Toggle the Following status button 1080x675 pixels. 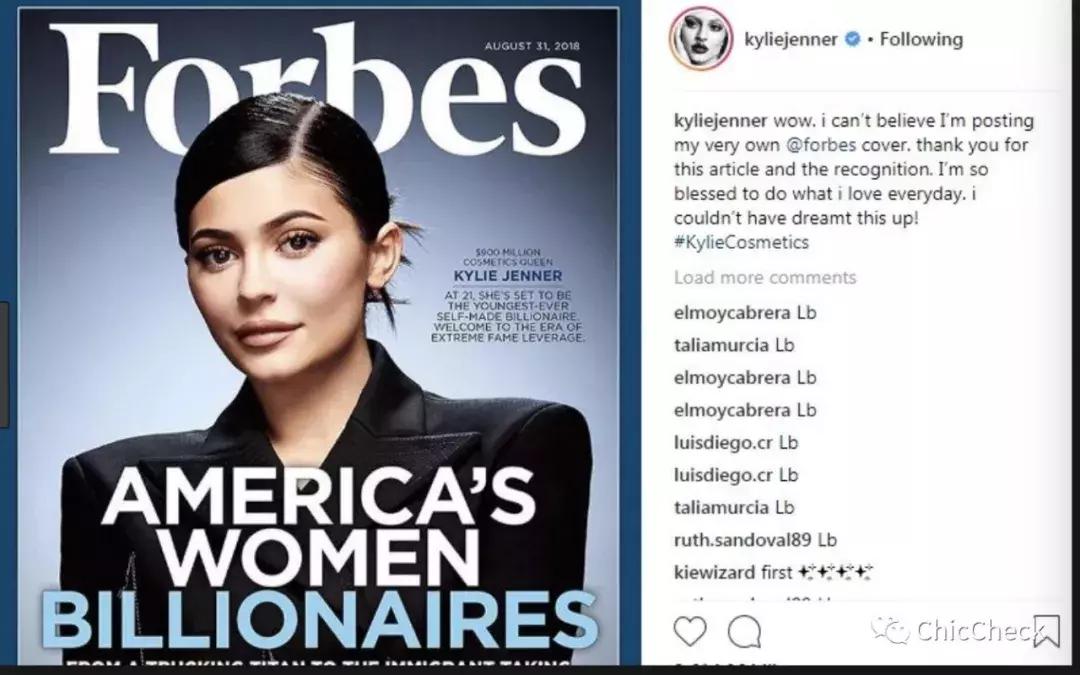921,39
